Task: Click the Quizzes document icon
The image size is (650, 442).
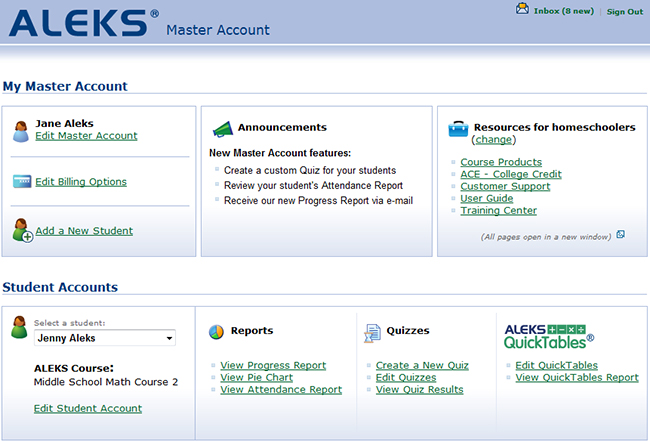Action: point(372,333)
